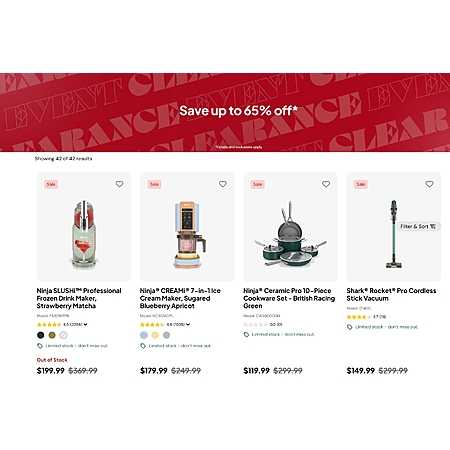450x450 pixels.
Task: Open Shark Rocket Pro Cordless Stick Vacuum link
Action: [x=391, y=294]
